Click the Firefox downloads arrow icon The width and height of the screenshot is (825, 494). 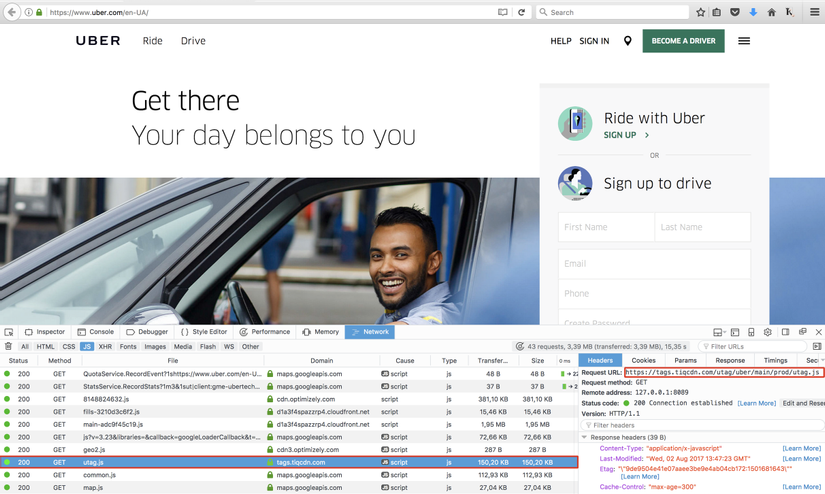point(753,12)
